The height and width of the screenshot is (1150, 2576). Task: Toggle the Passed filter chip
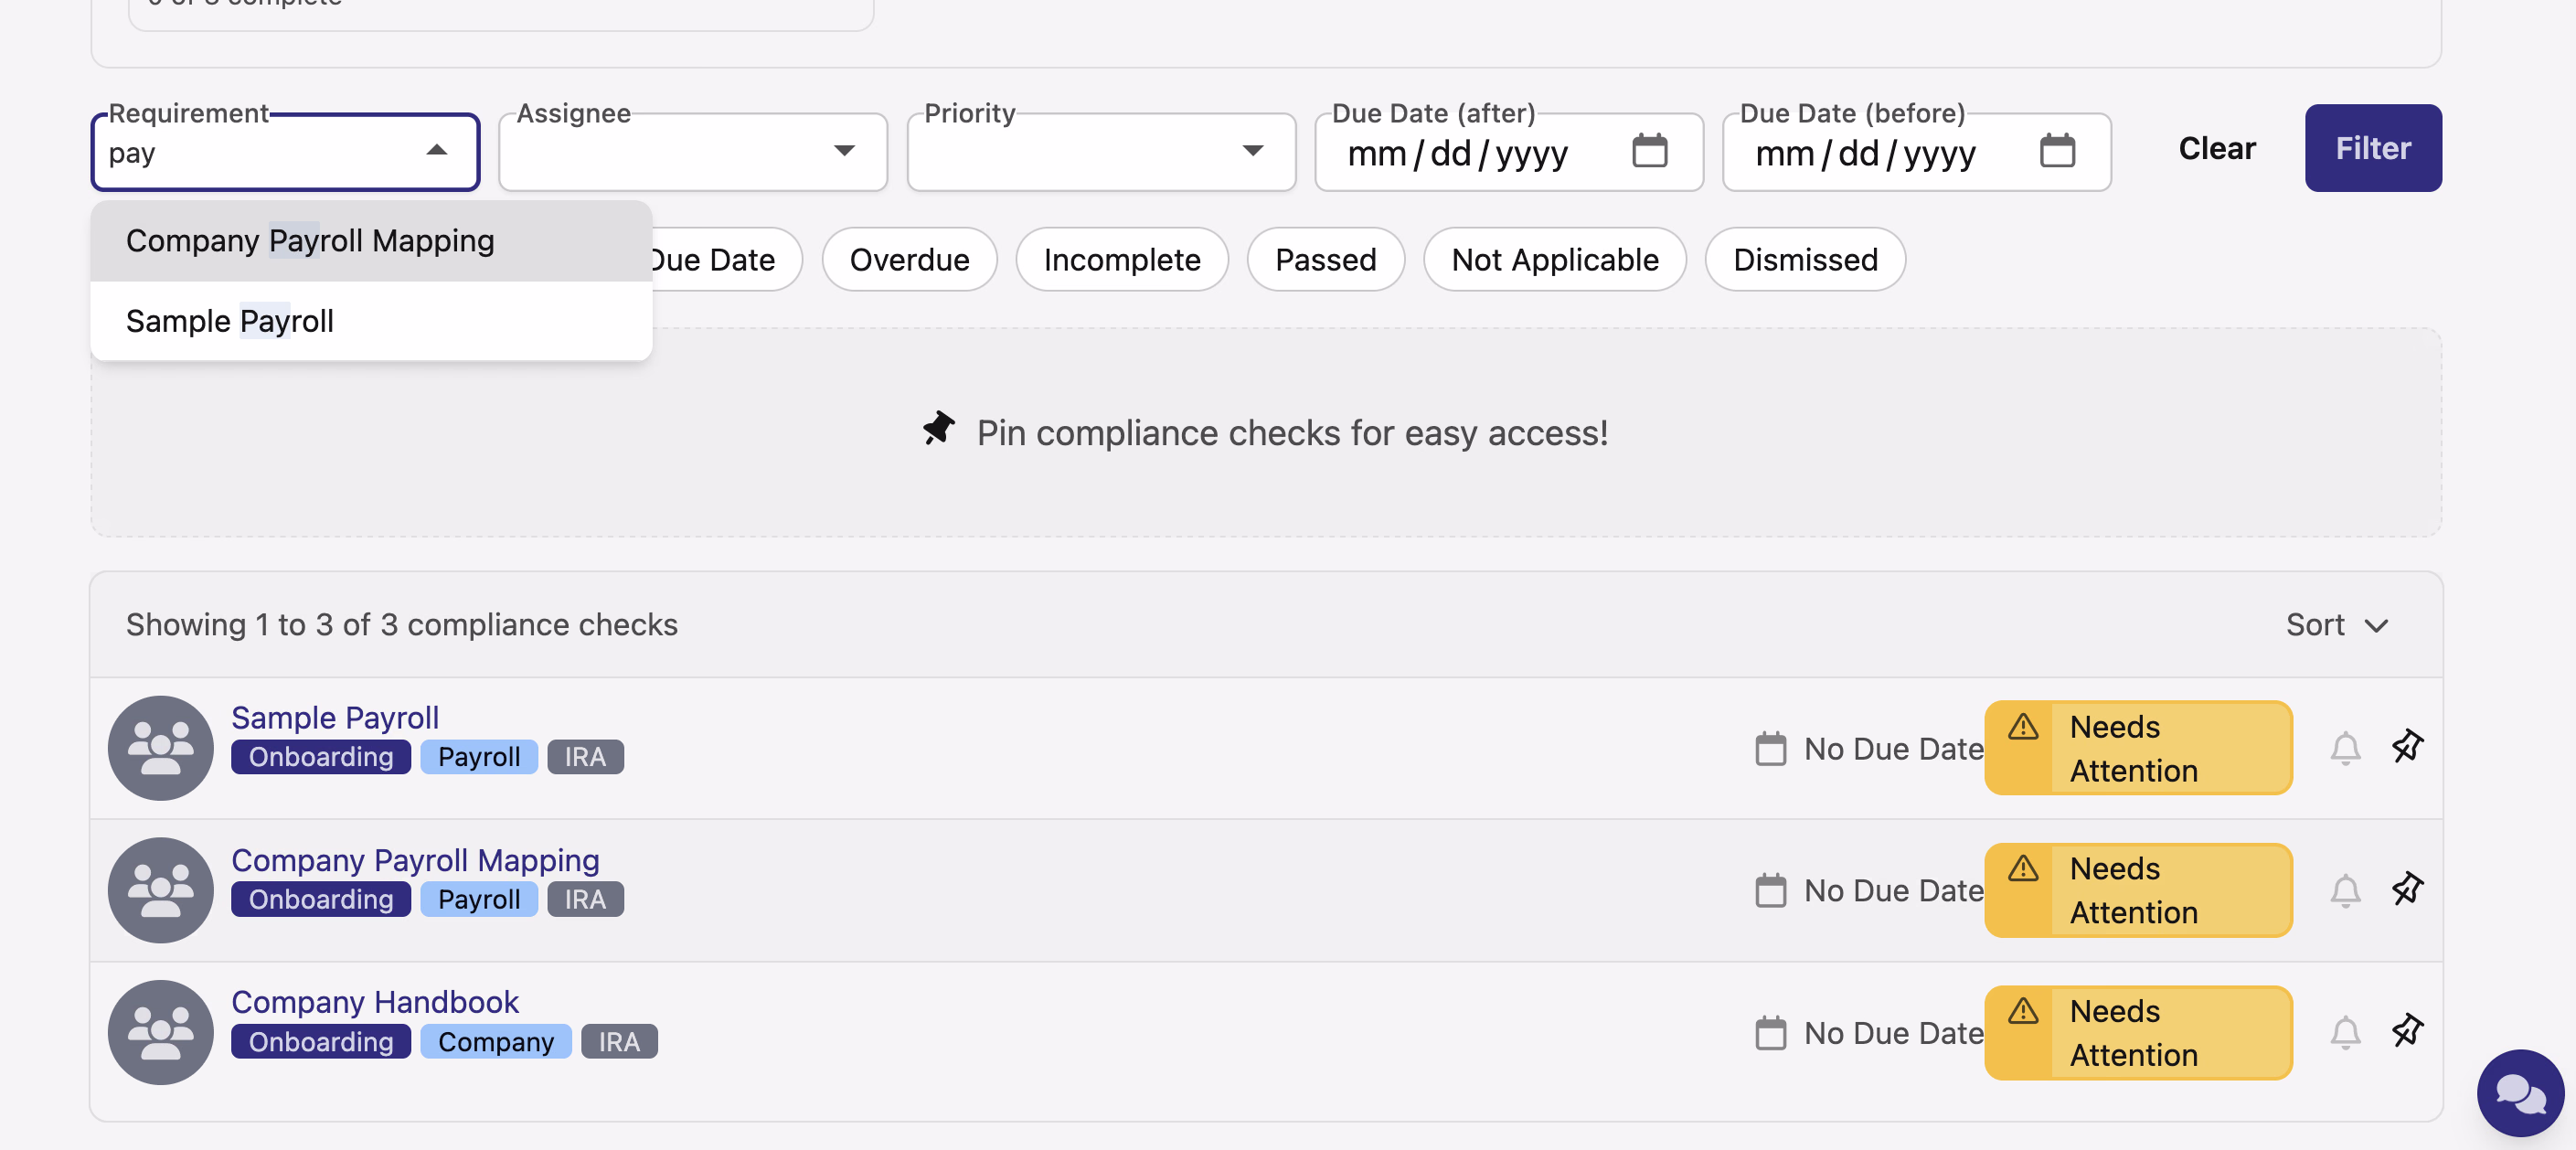coord(1325,260)
